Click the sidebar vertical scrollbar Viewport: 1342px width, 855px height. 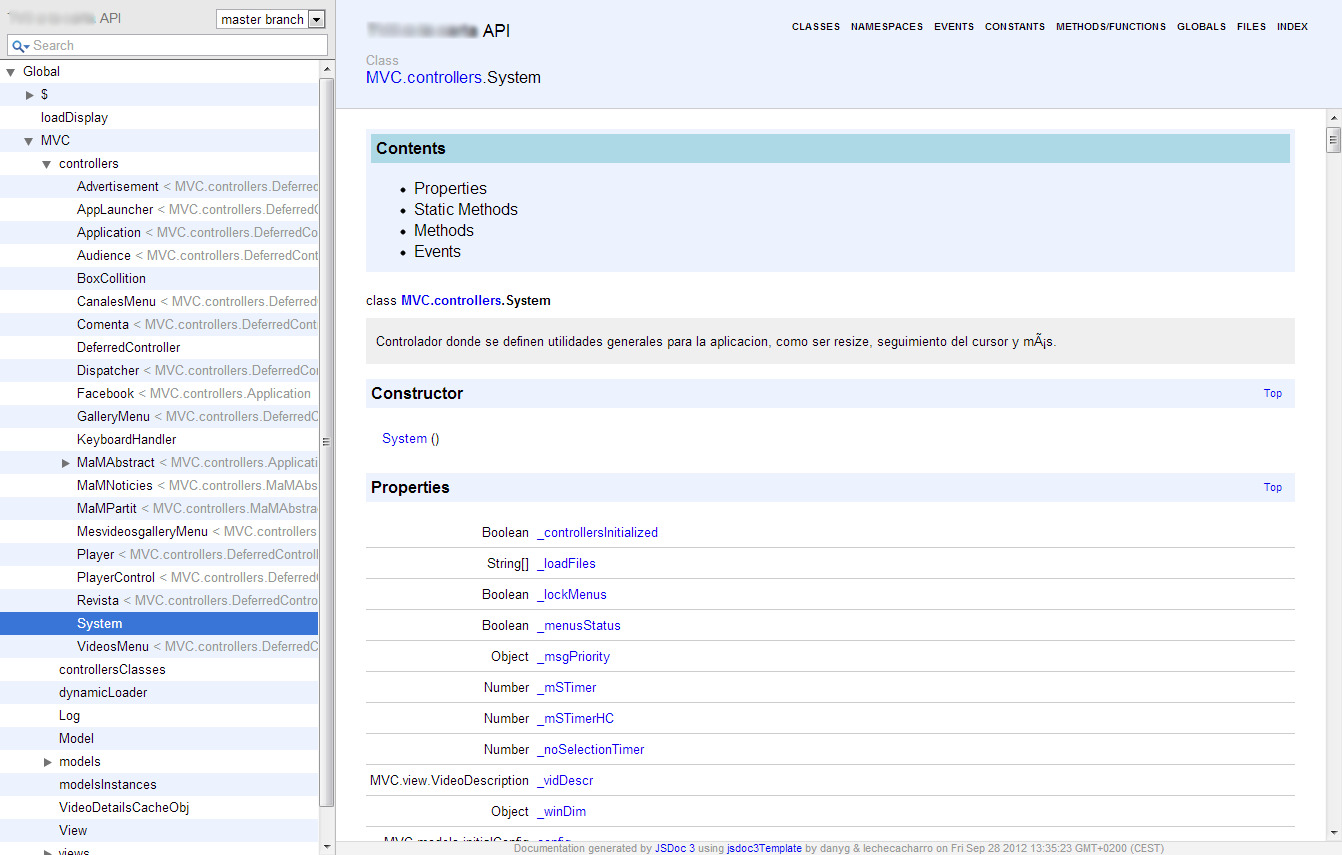coord(326,440)
